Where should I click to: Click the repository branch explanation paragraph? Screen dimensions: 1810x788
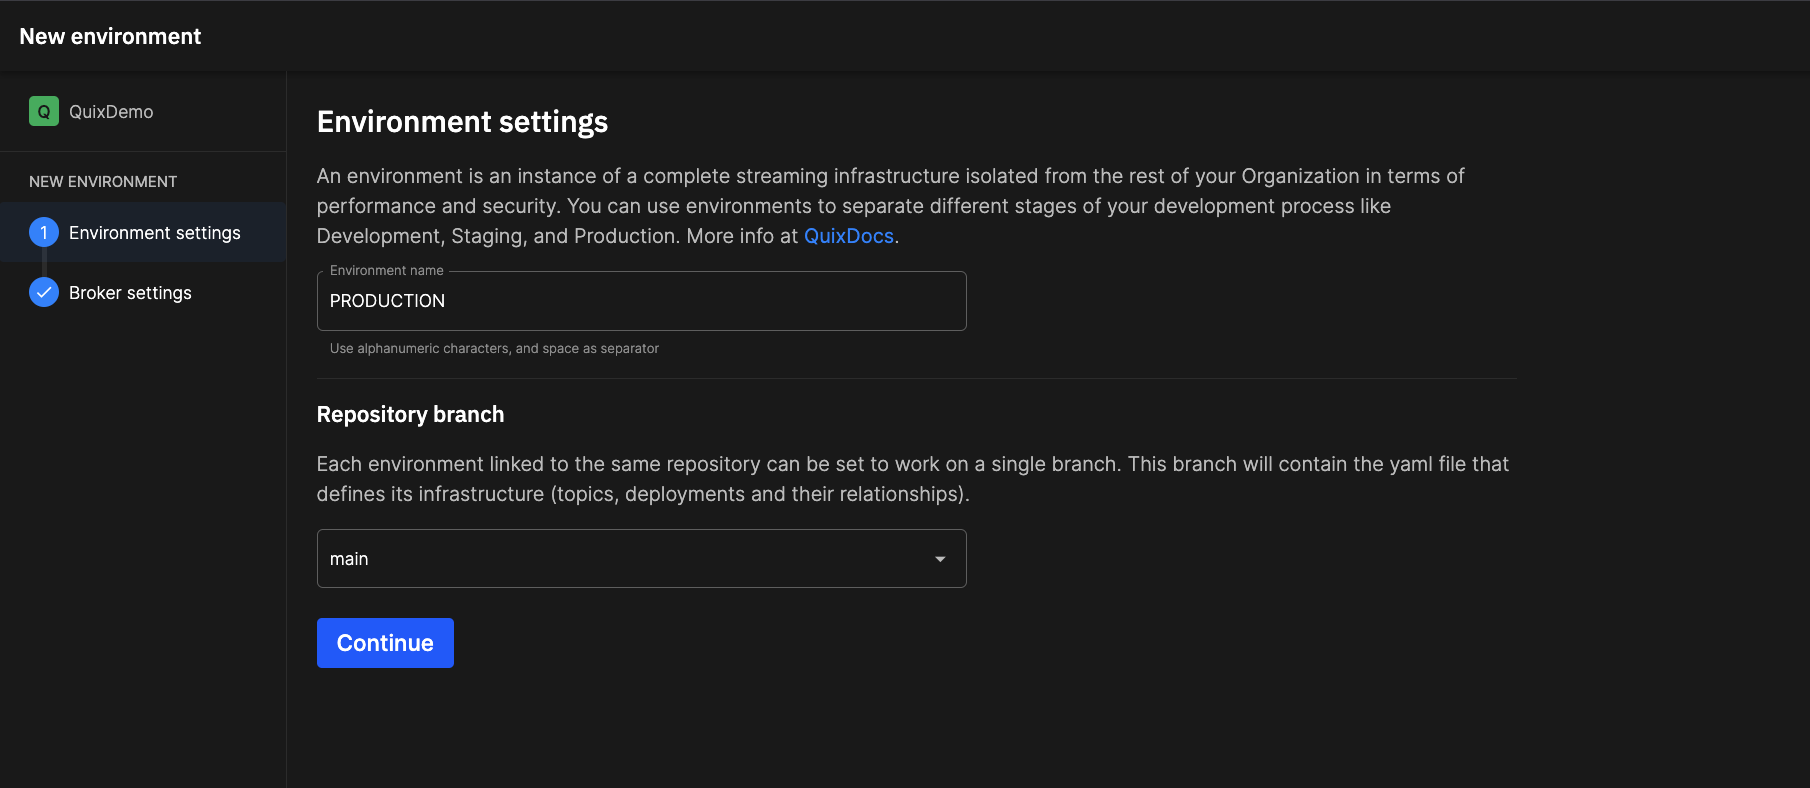coord(912,479)
